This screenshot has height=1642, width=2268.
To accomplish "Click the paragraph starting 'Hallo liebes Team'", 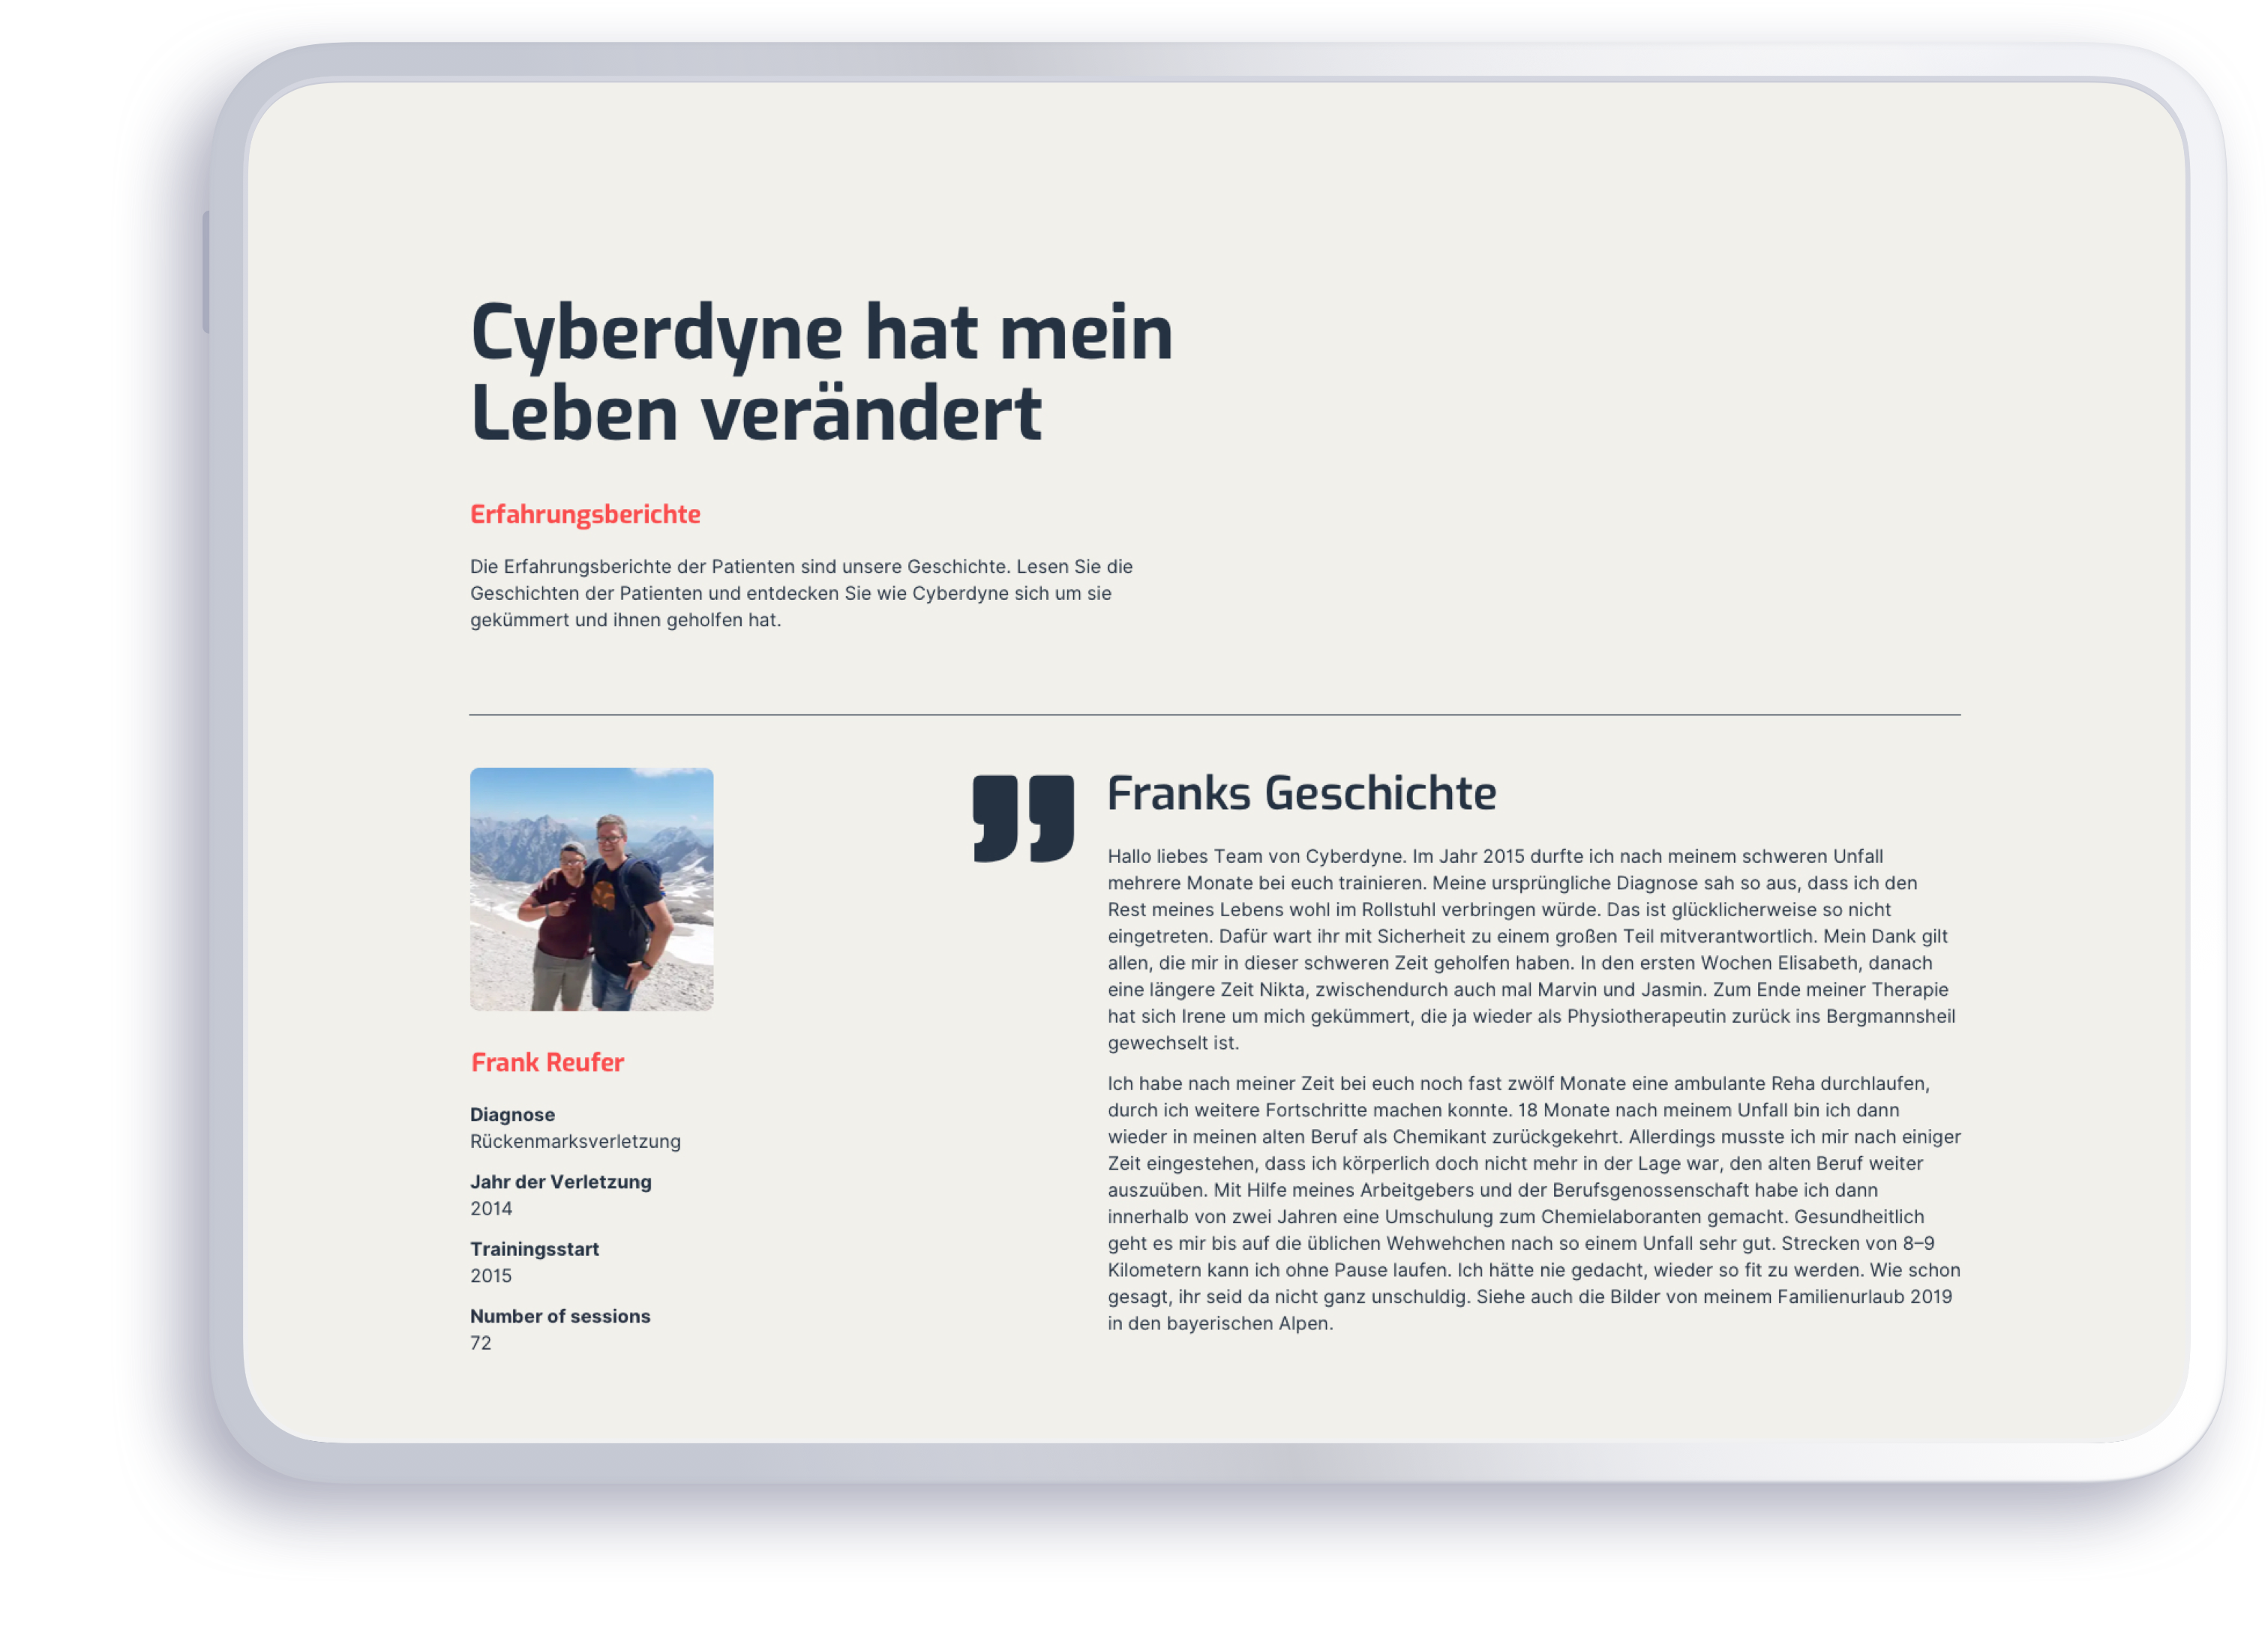I will pyautogui.click(x=1531, y=949).
